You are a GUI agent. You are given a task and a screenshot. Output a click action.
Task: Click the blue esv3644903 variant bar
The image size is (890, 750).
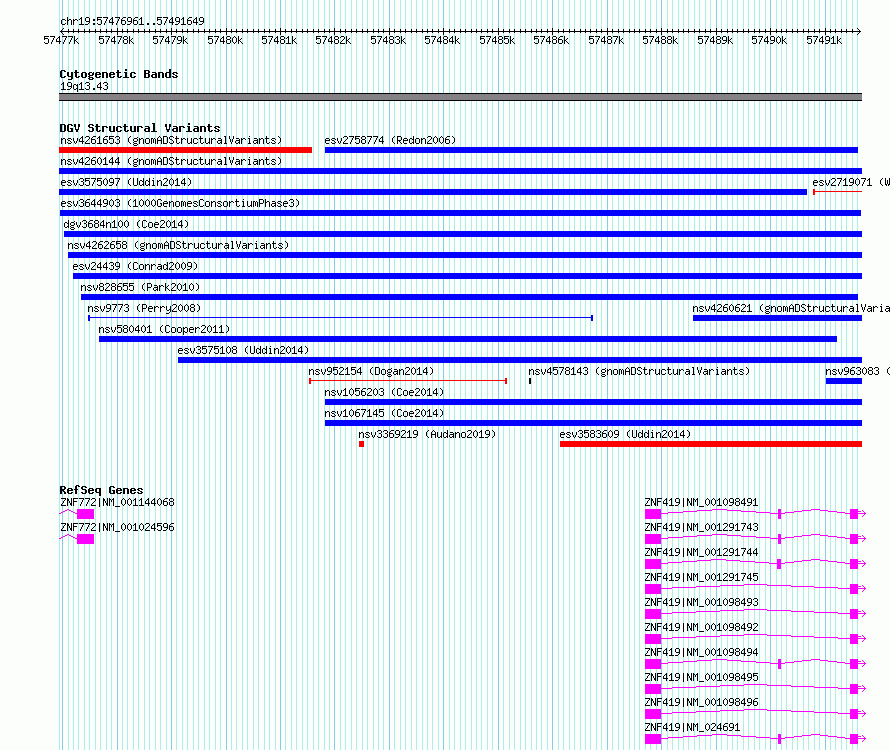(x=460, y=213)
